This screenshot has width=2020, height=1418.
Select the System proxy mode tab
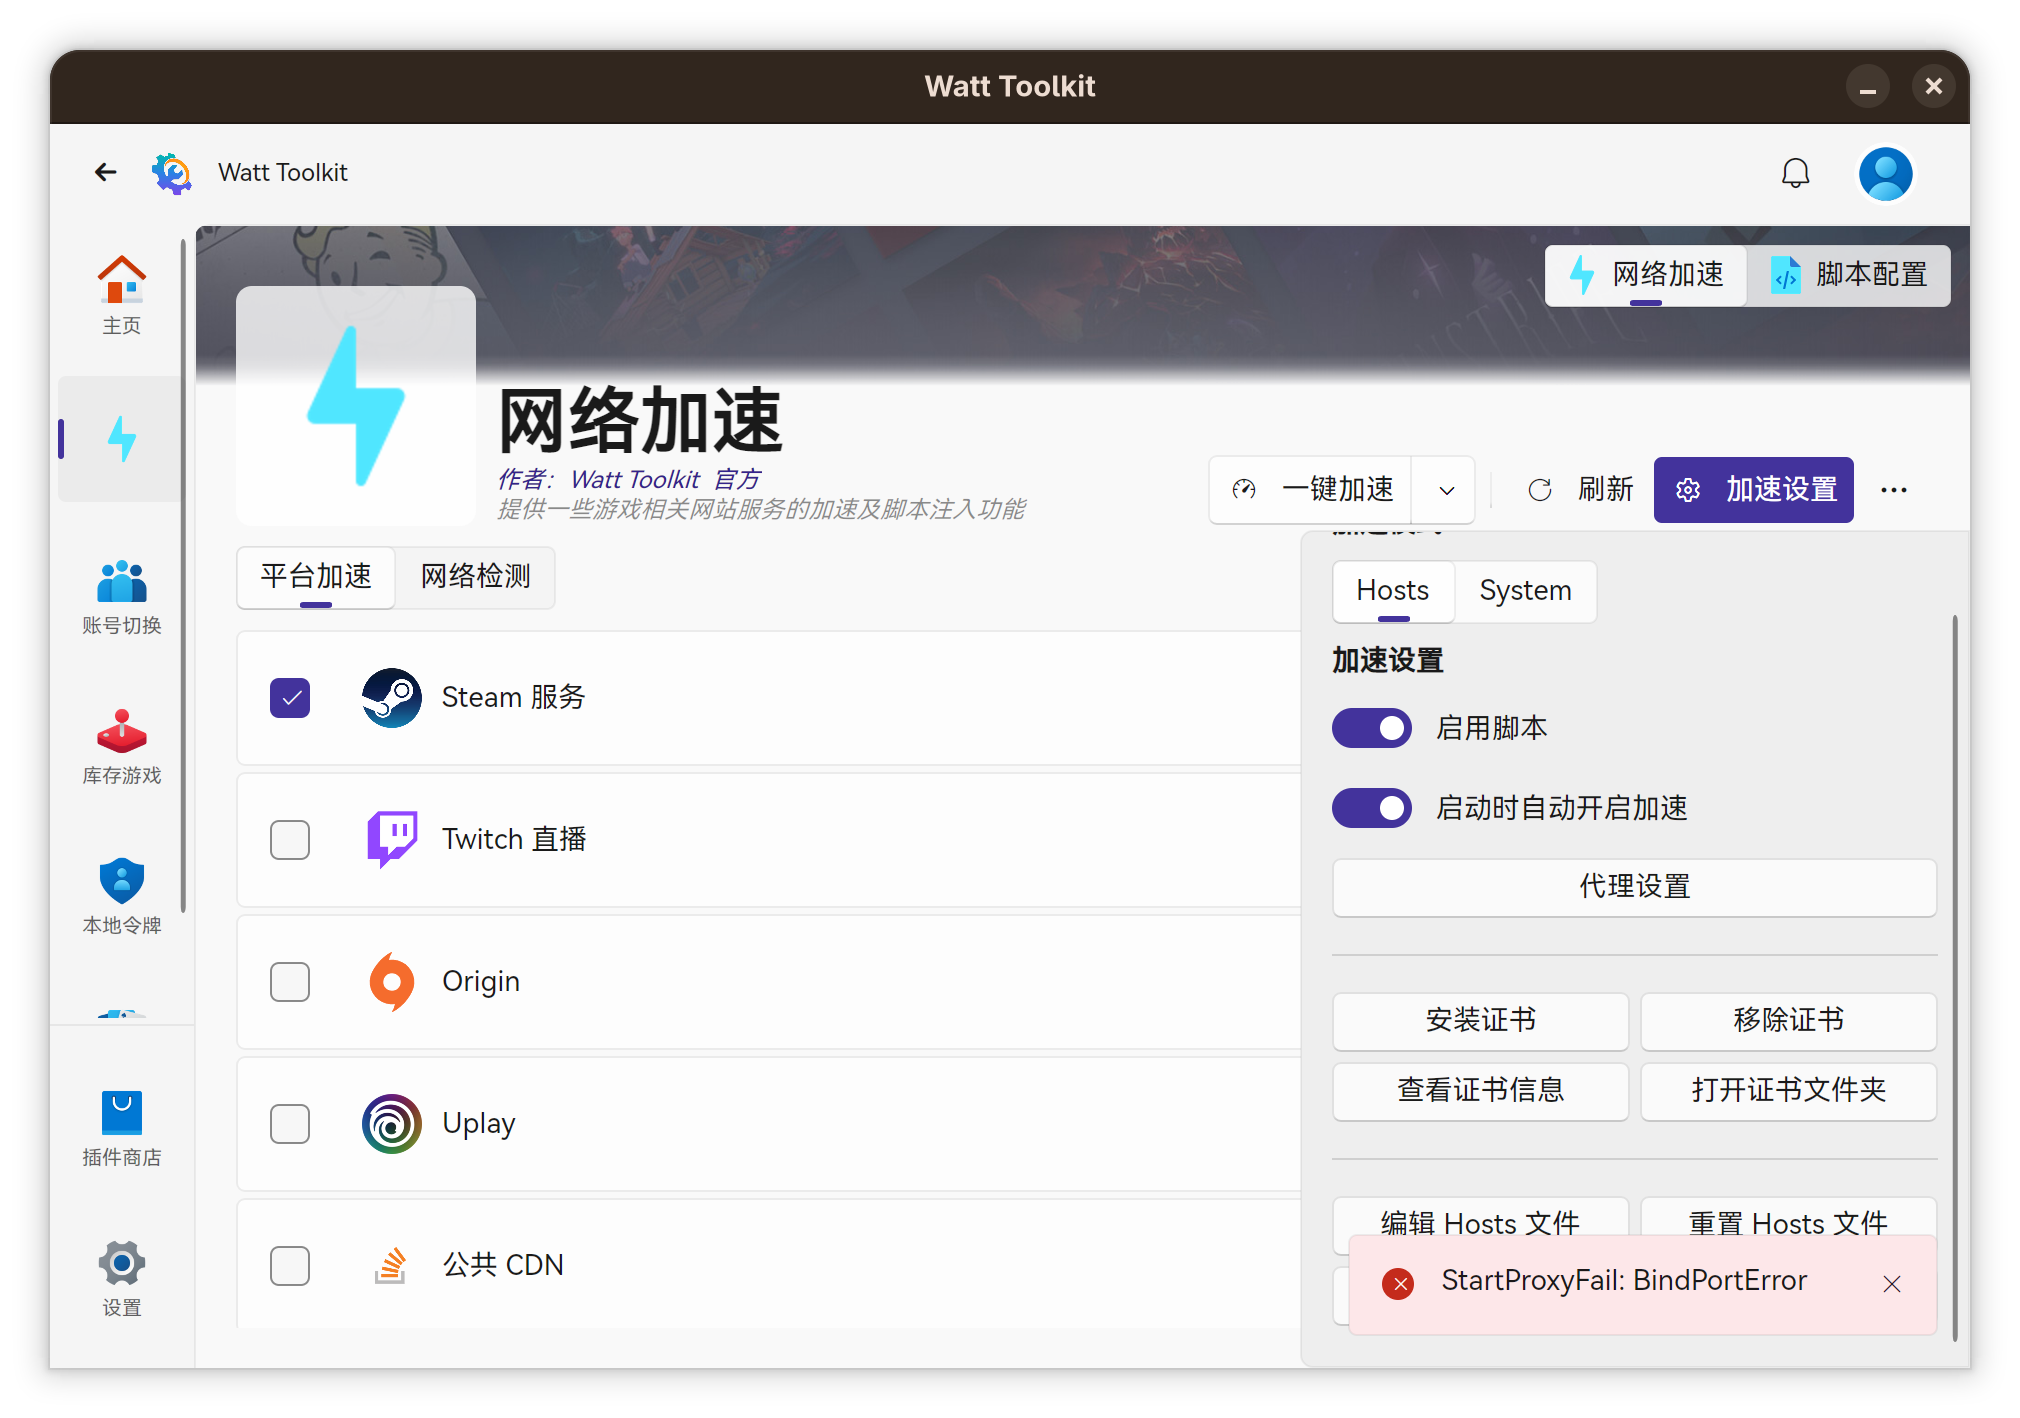[1525, 591]
